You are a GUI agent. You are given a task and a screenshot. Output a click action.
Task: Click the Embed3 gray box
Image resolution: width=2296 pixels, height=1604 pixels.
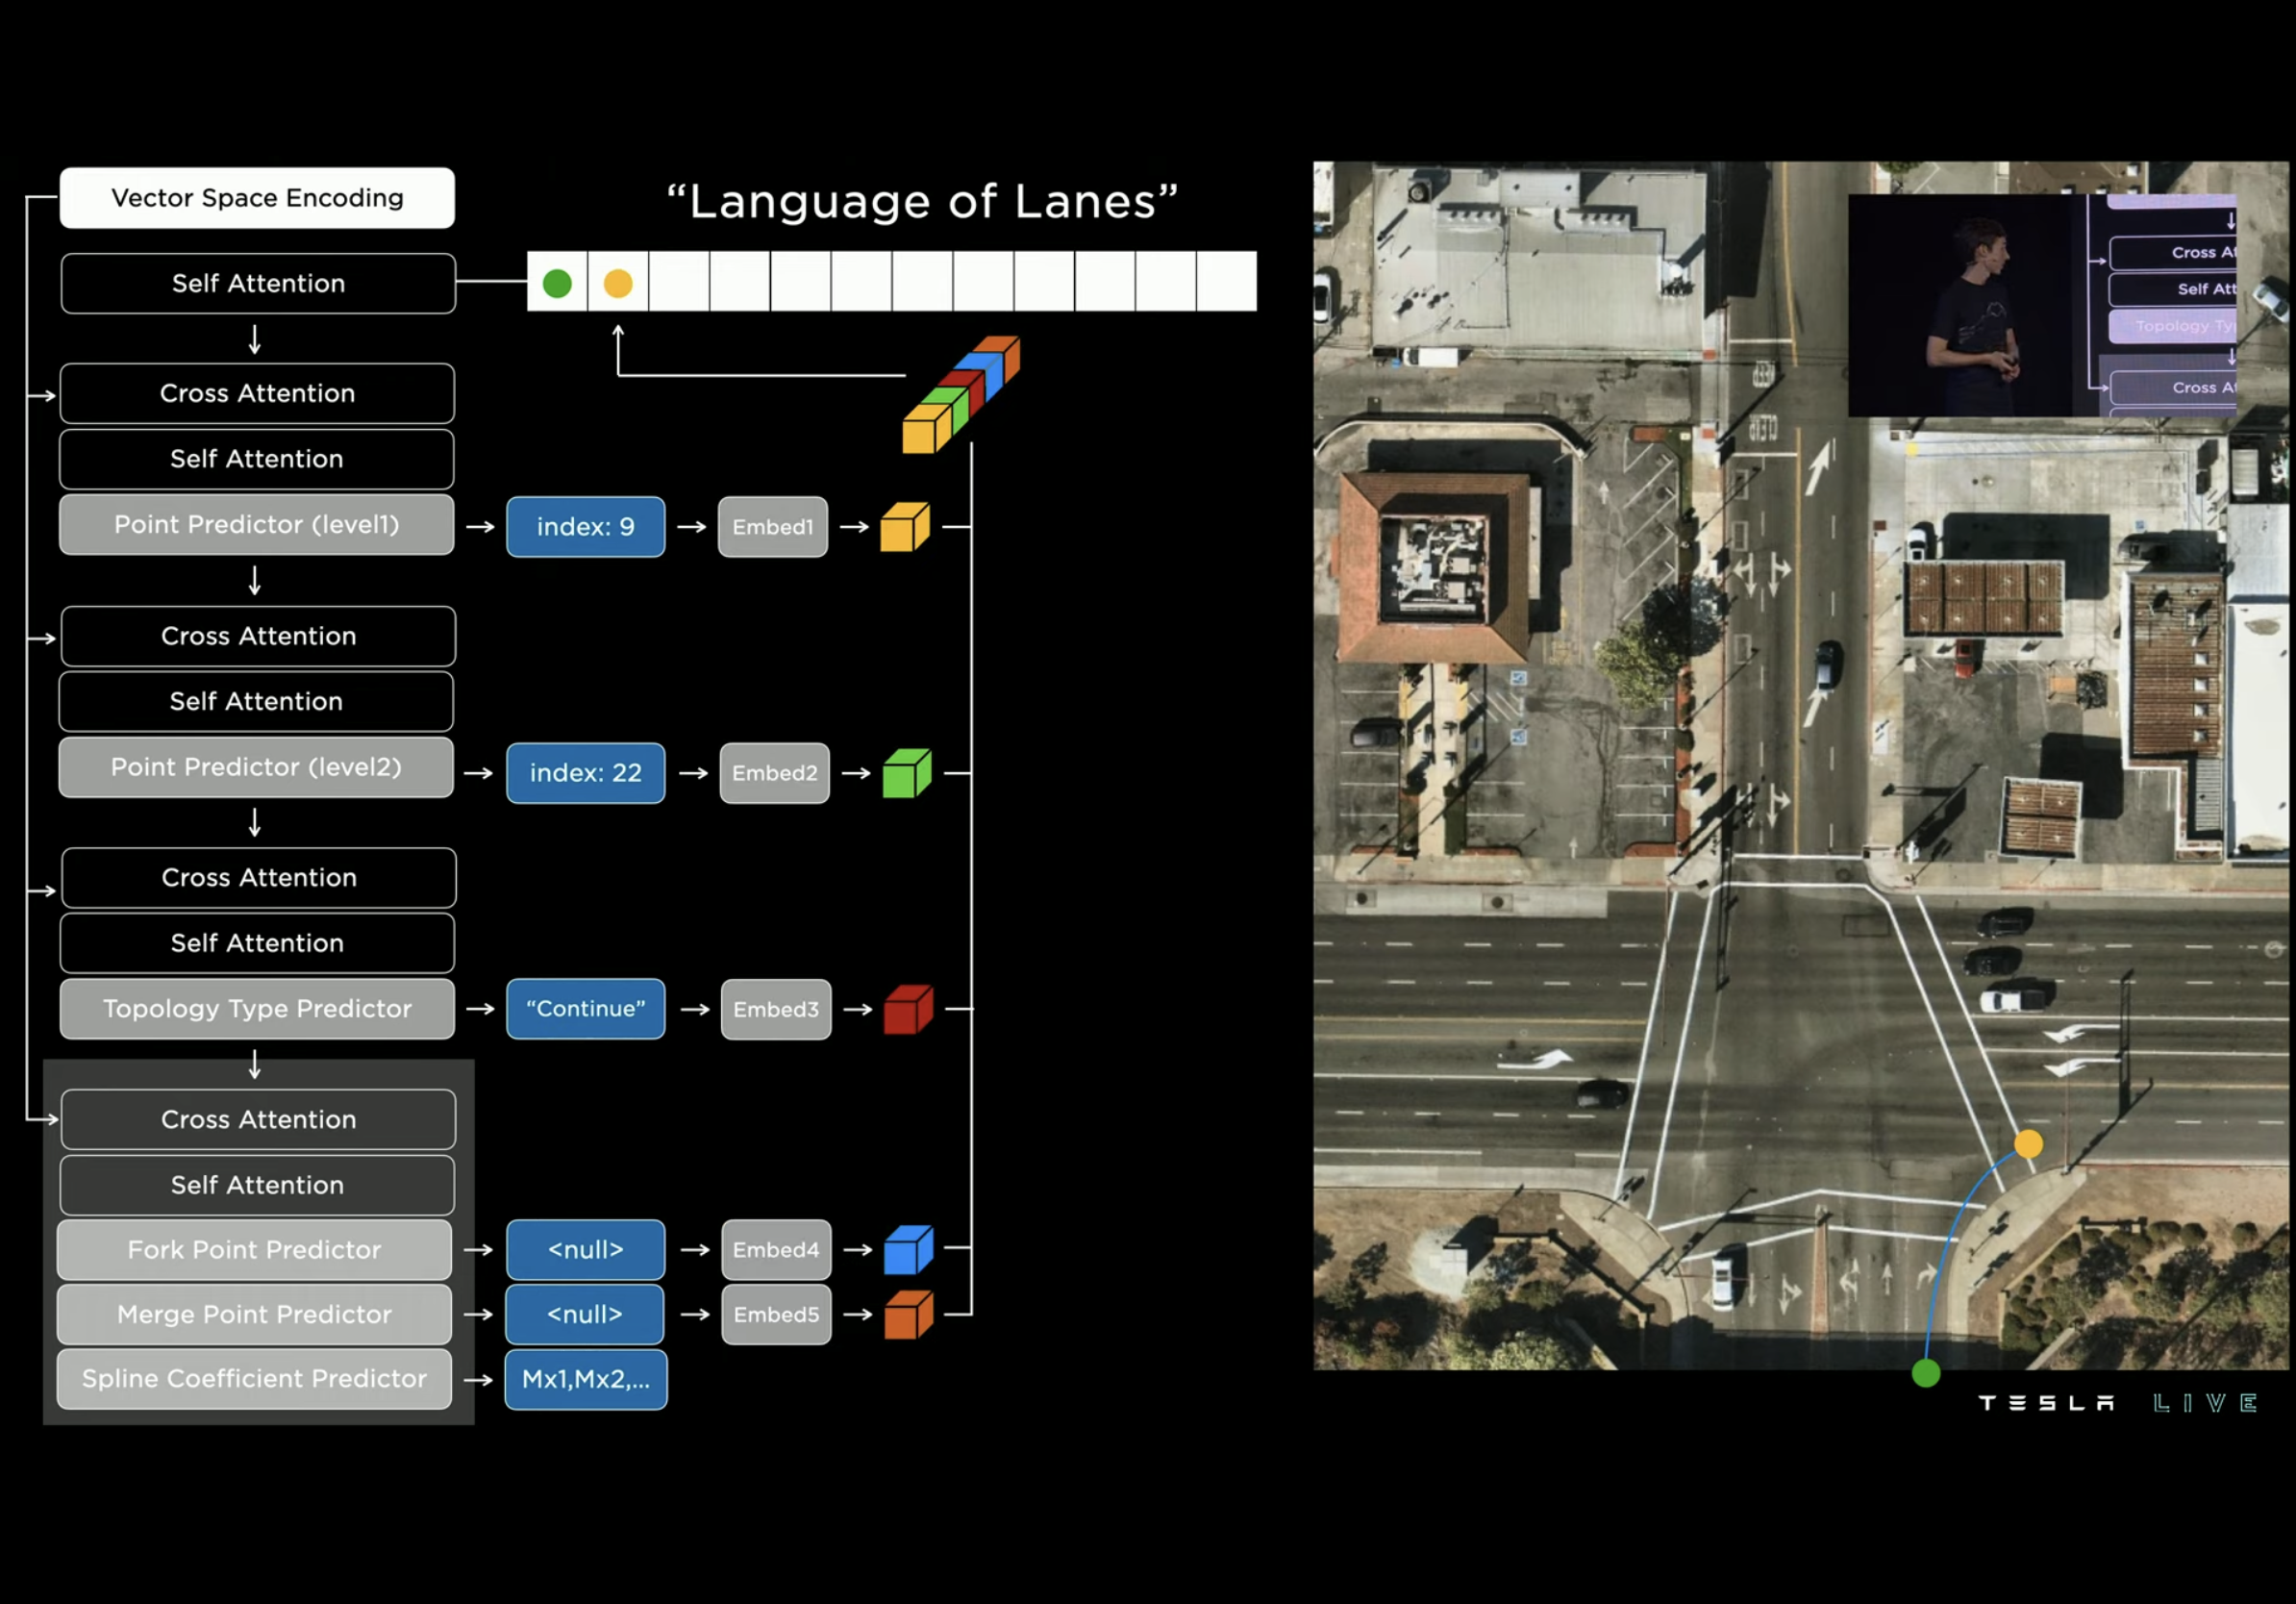(775, 1010)
